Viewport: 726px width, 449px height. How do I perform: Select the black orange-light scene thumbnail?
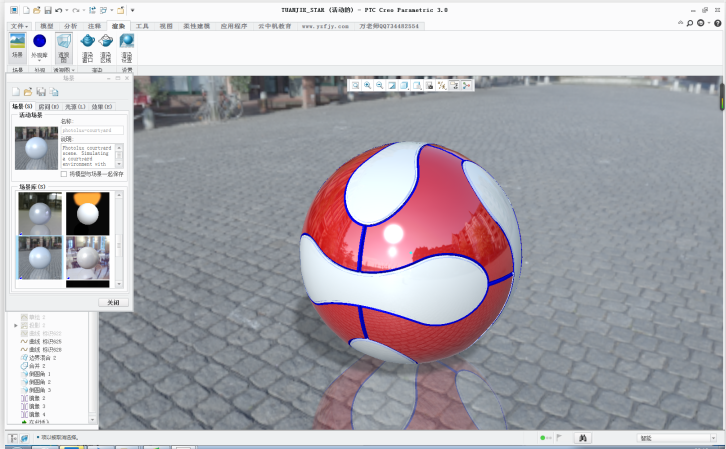88,213
